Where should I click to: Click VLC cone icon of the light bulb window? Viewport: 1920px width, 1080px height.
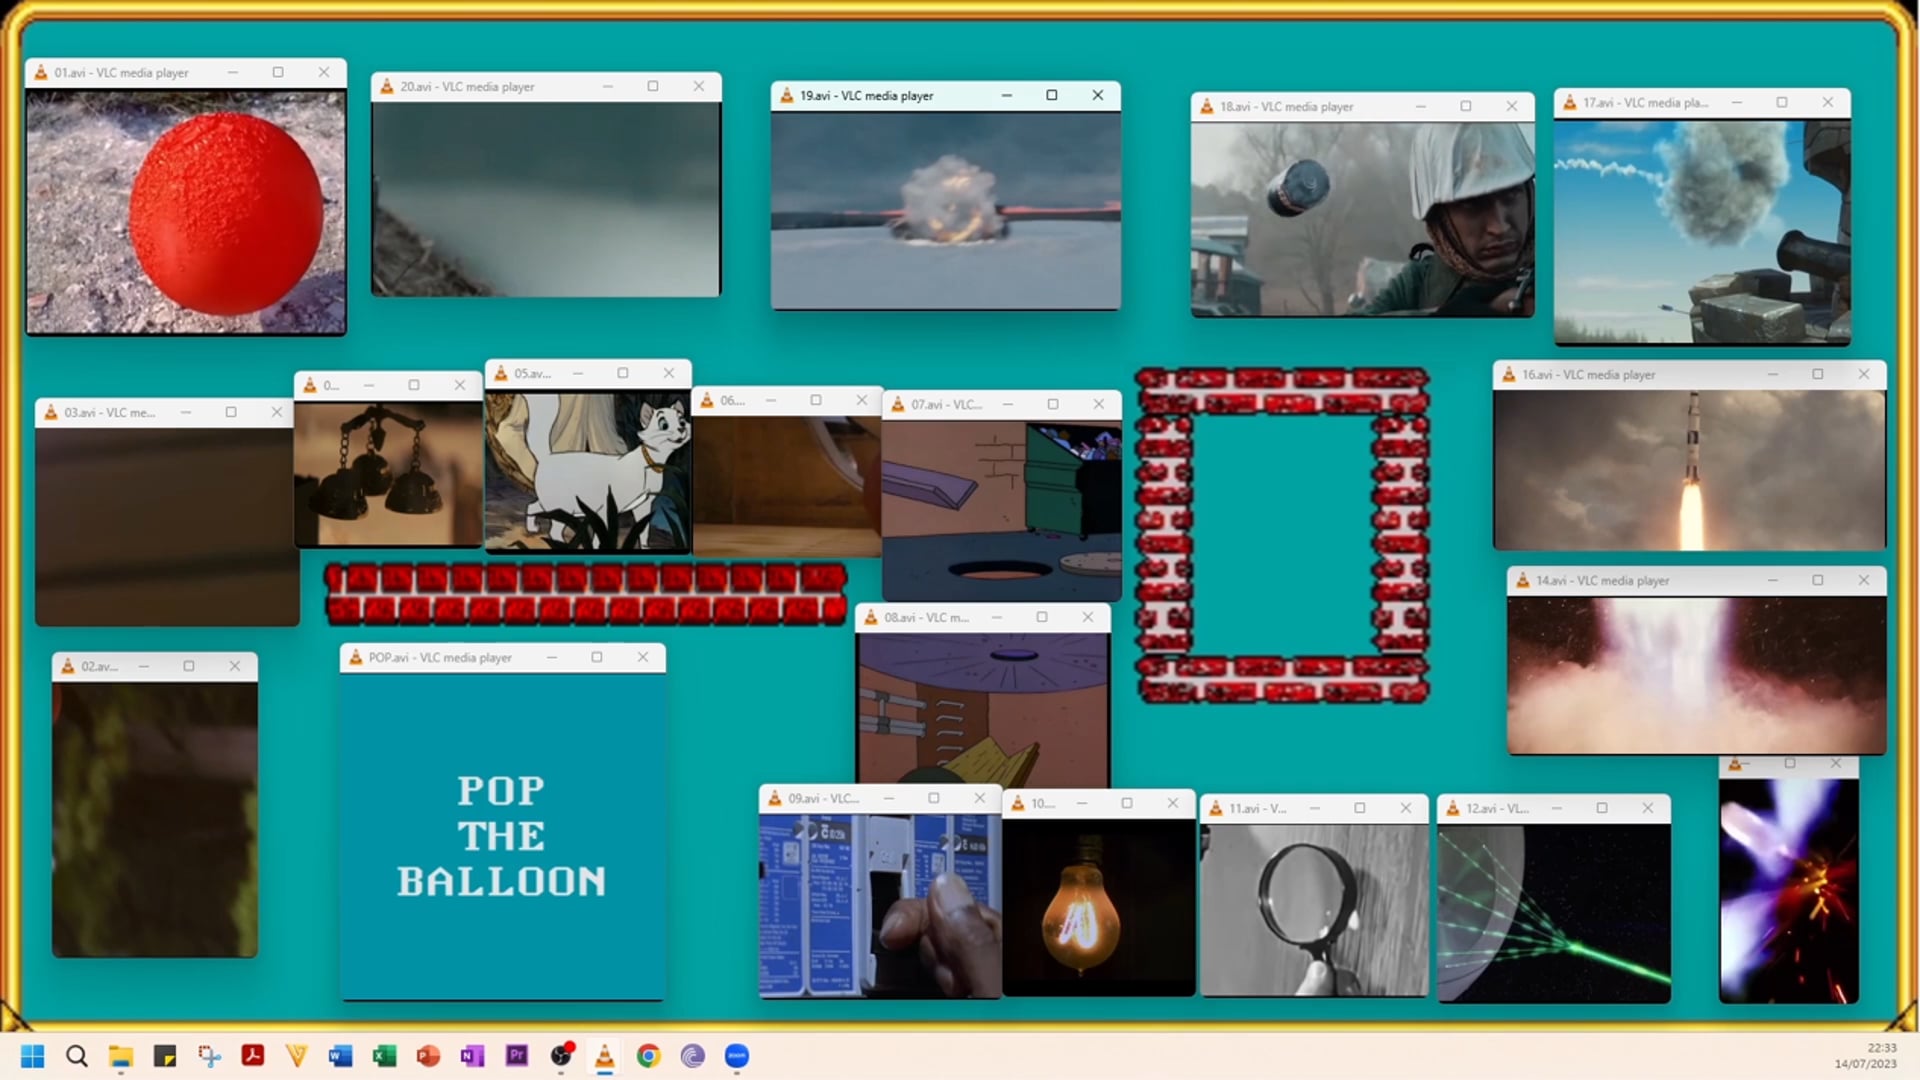(x=1018, y=804)
